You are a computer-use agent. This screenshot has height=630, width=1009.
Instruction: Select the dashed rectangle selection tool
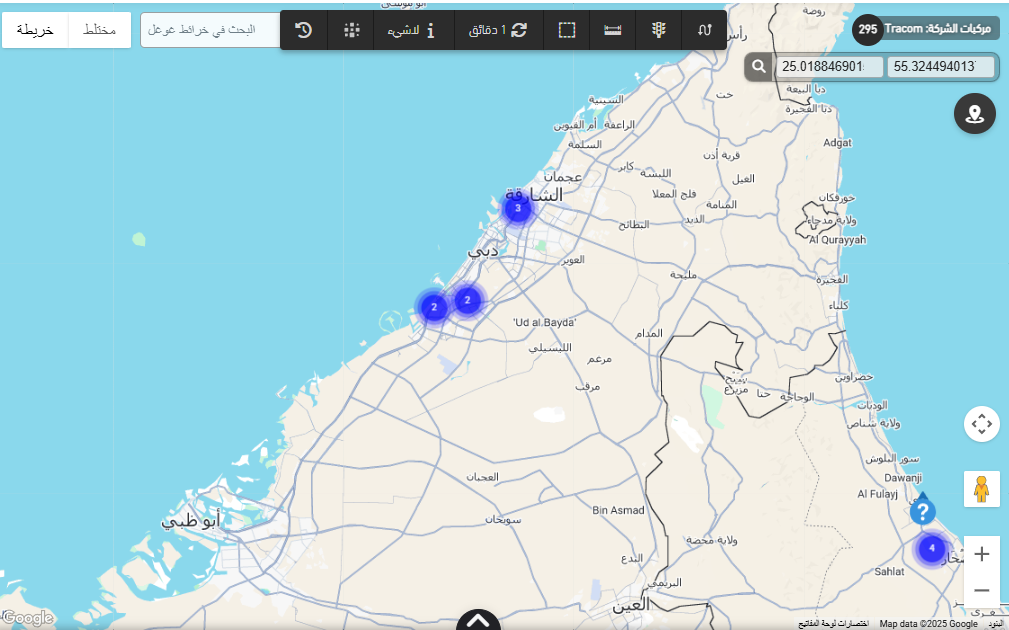click(x=567, y=30)
